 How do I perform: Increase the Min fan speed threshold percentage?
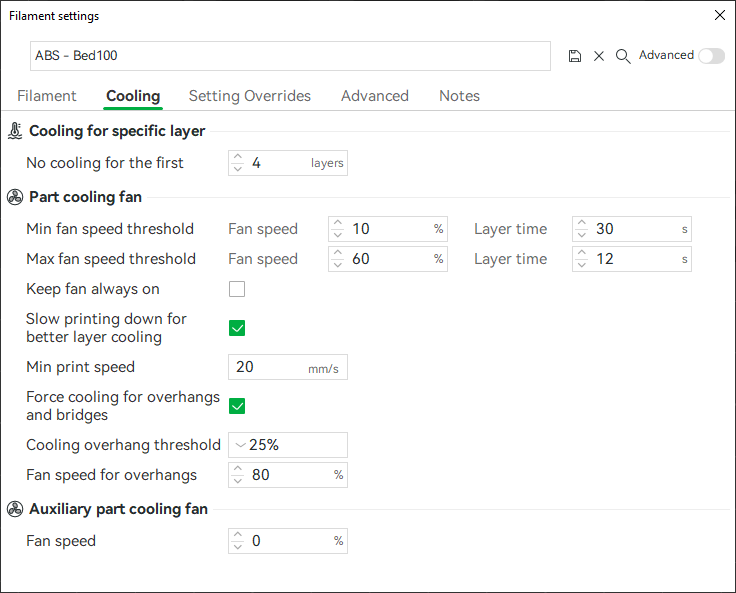click(x=337, y=224)
